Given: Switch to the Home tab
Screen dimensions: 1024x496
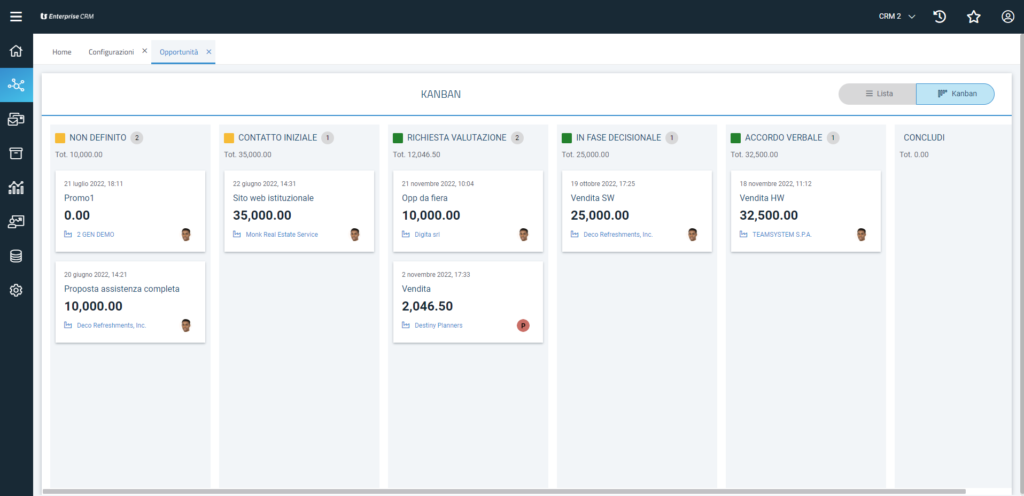Looking at the screenshot, I should point(62,52).
